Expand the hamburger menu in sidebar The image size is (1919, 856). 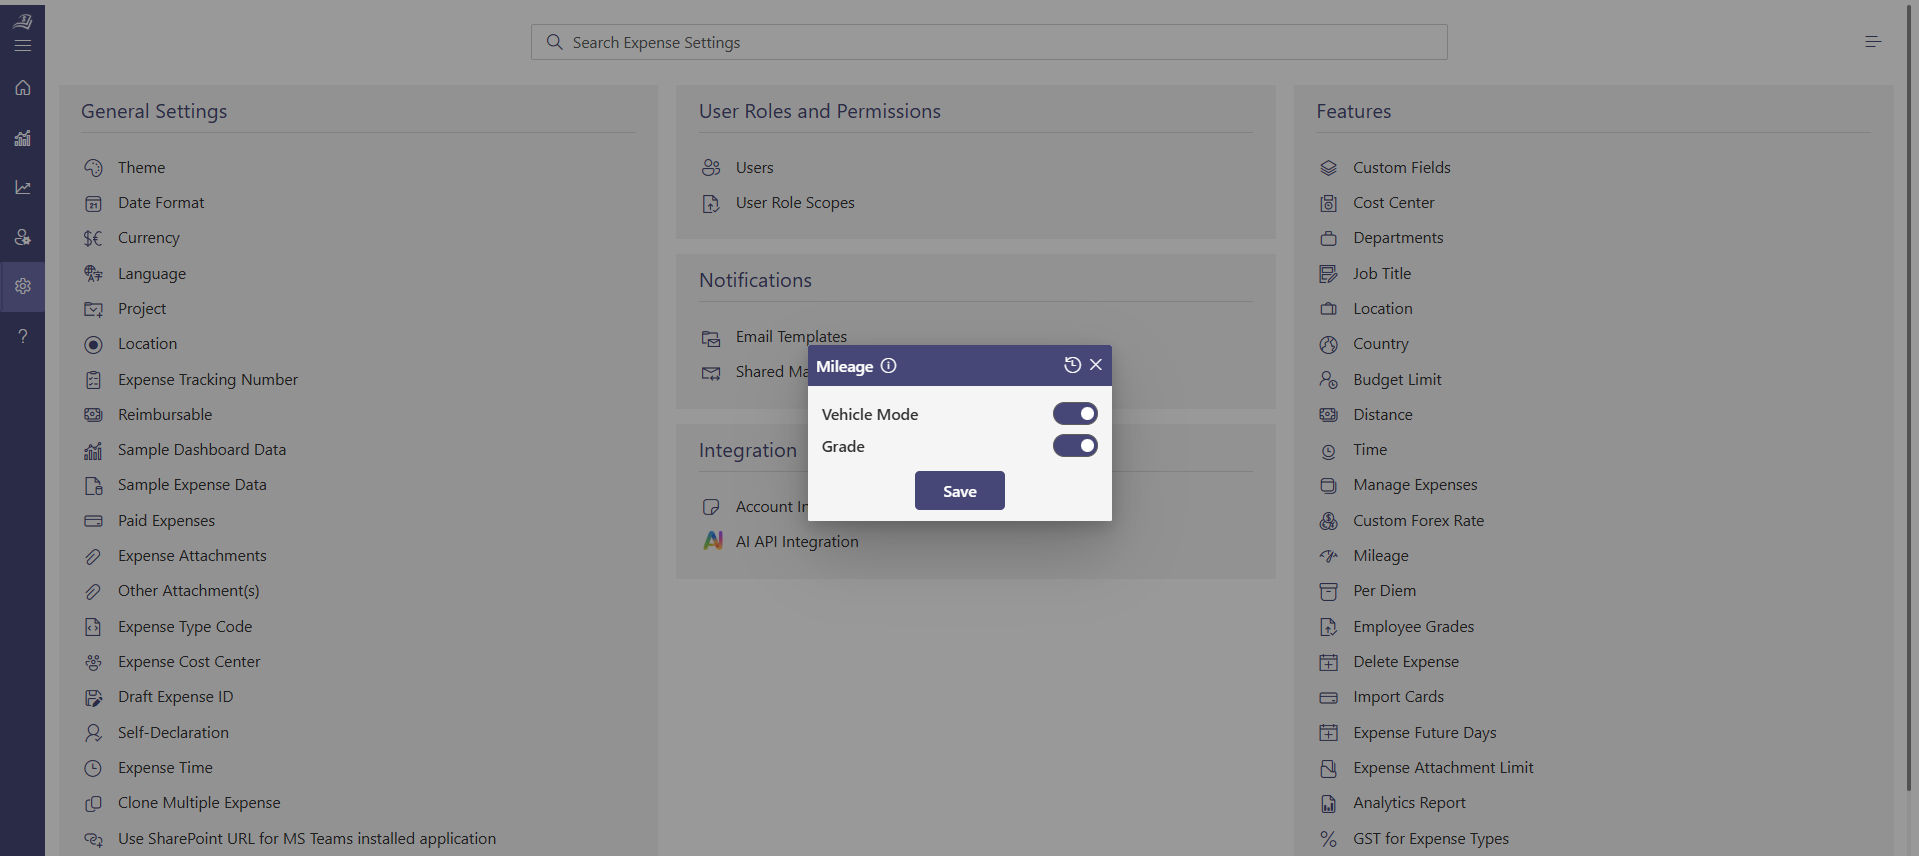pos(22,45)
